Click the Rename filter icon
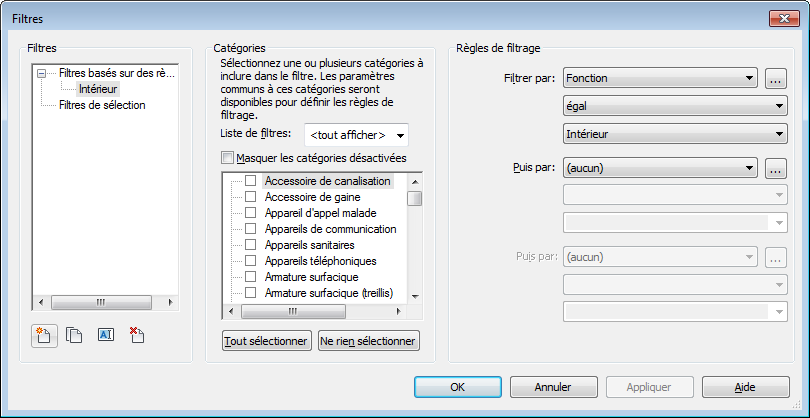810x418 pixels. 105,336
